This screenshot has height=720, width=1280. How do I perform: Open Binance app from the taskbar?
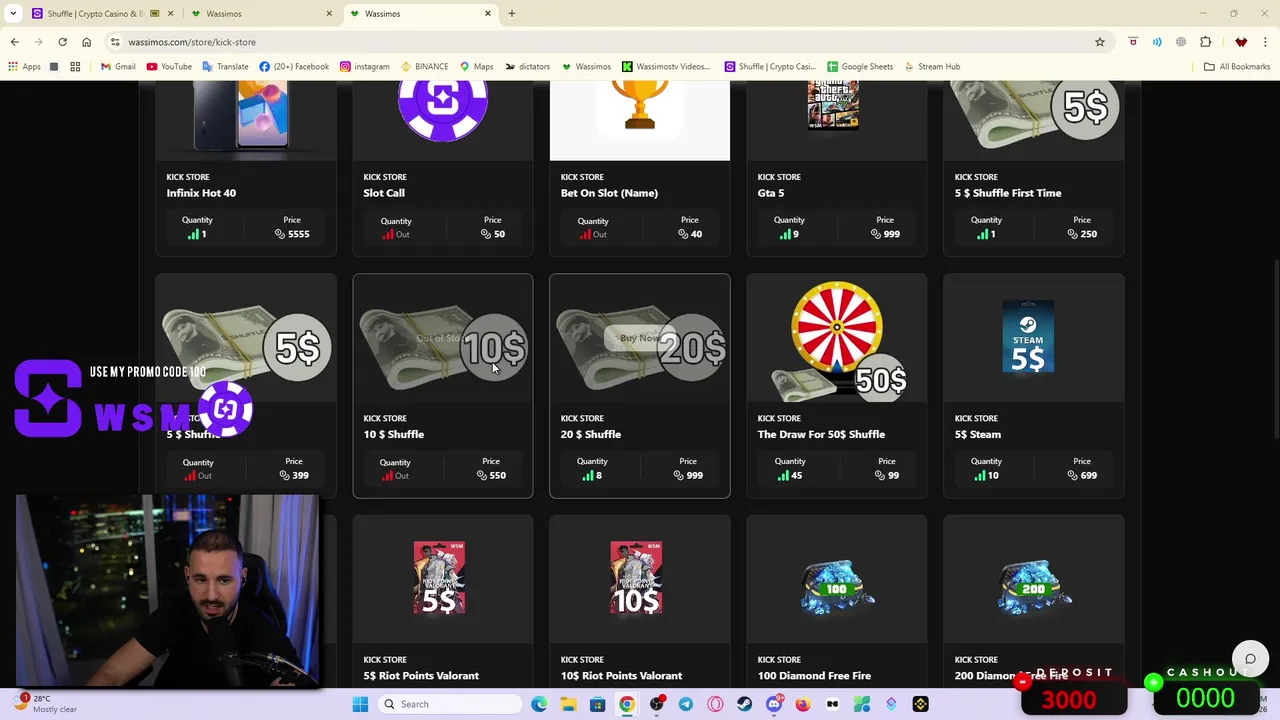(x=920, y=704)
